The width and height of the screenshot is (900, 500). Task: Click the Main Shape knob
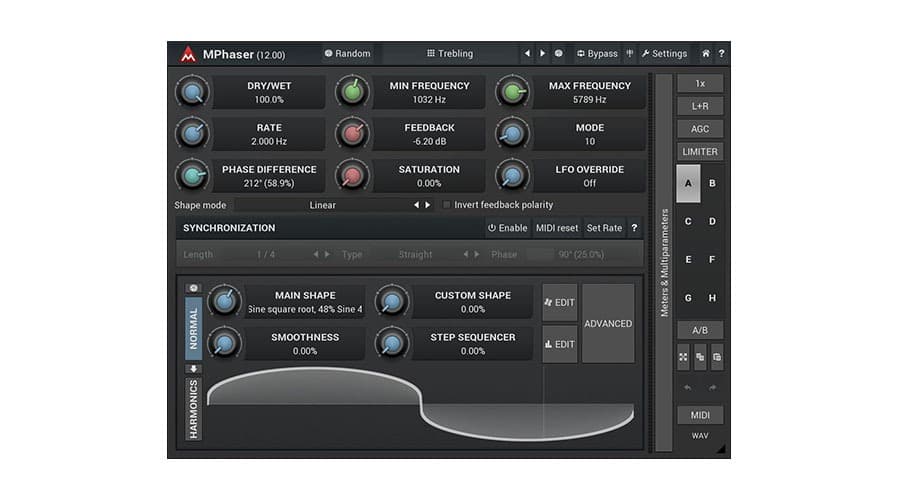(224, 301)
